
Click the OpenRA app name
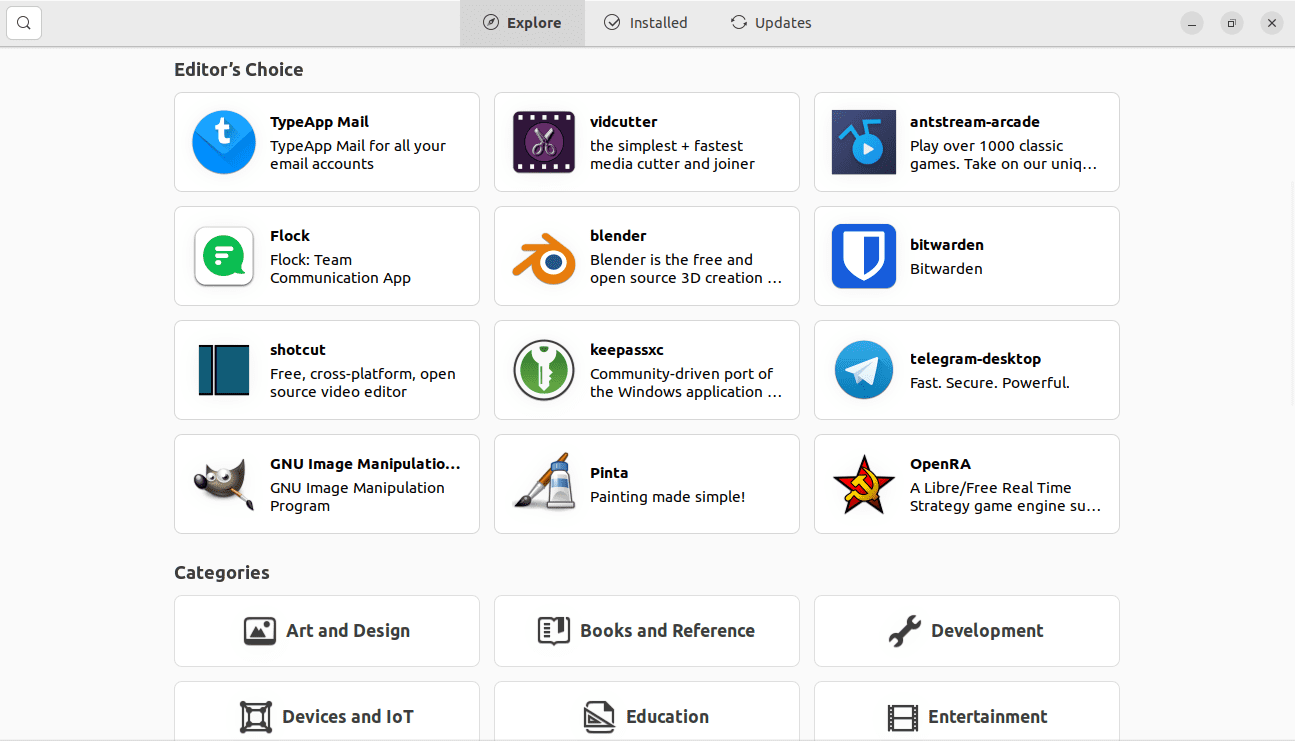click(940, 464)
